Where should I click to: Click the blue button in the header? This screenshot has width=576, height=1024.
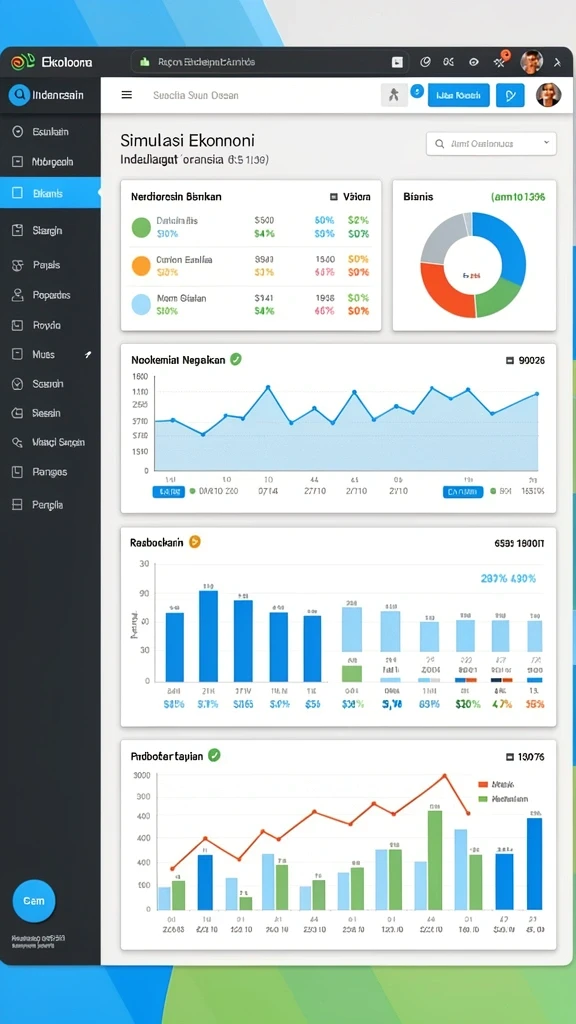click(x=458, y=95)
